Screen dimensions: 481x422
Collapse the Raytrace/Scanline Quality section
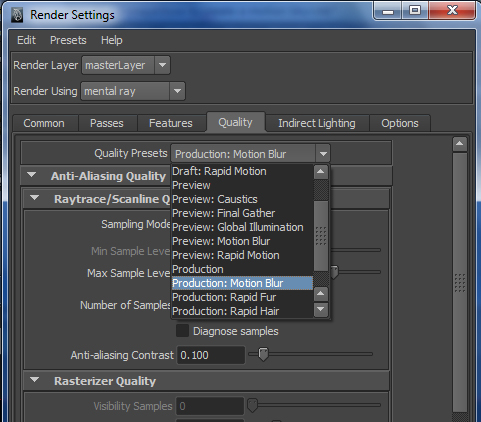click(34, 198)
